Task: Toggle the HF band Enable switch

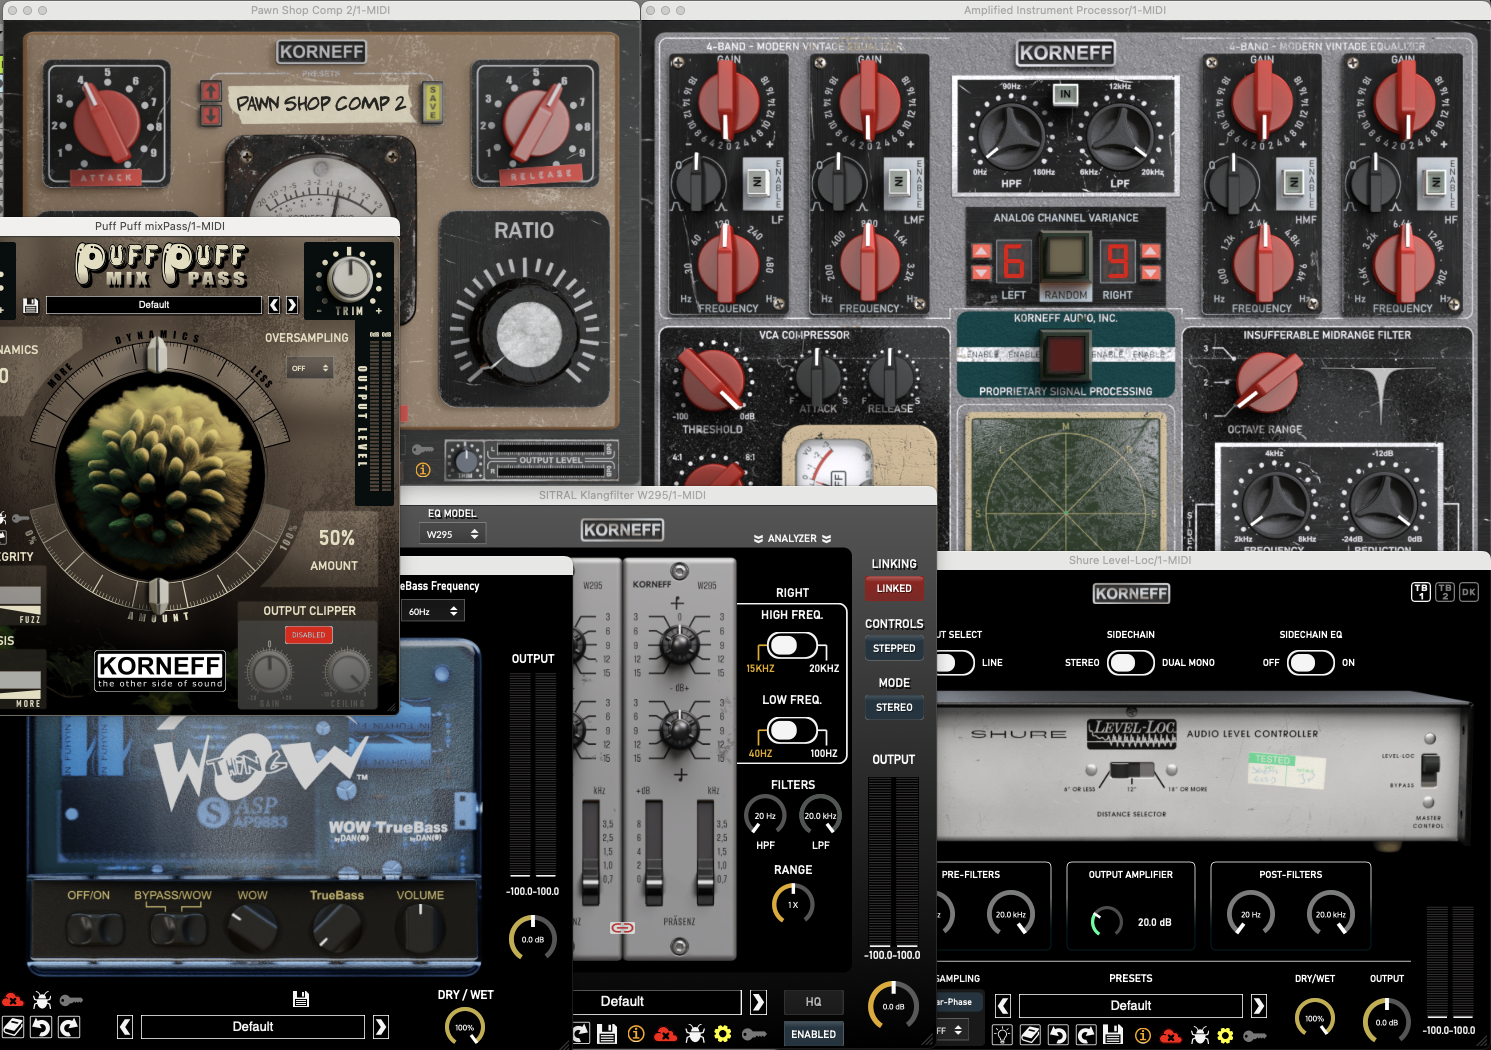Action: pos(1435,181)
